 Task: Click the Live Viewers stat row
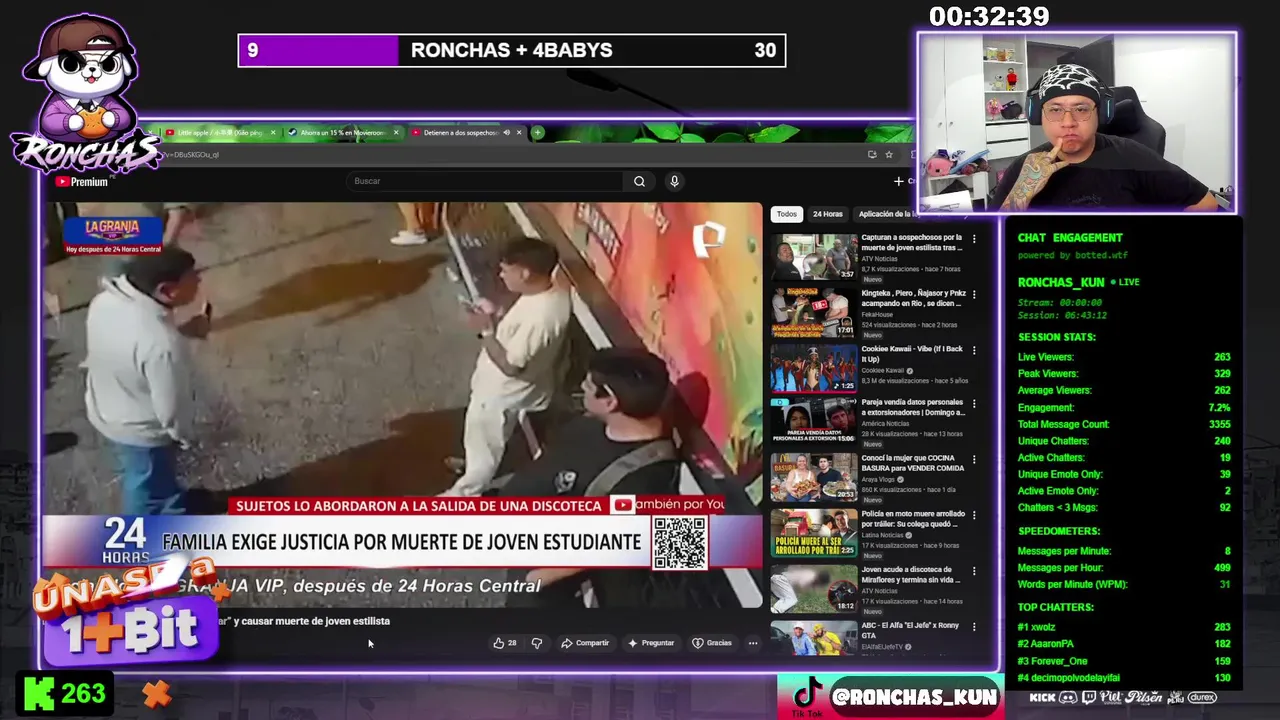point(1124,357)
